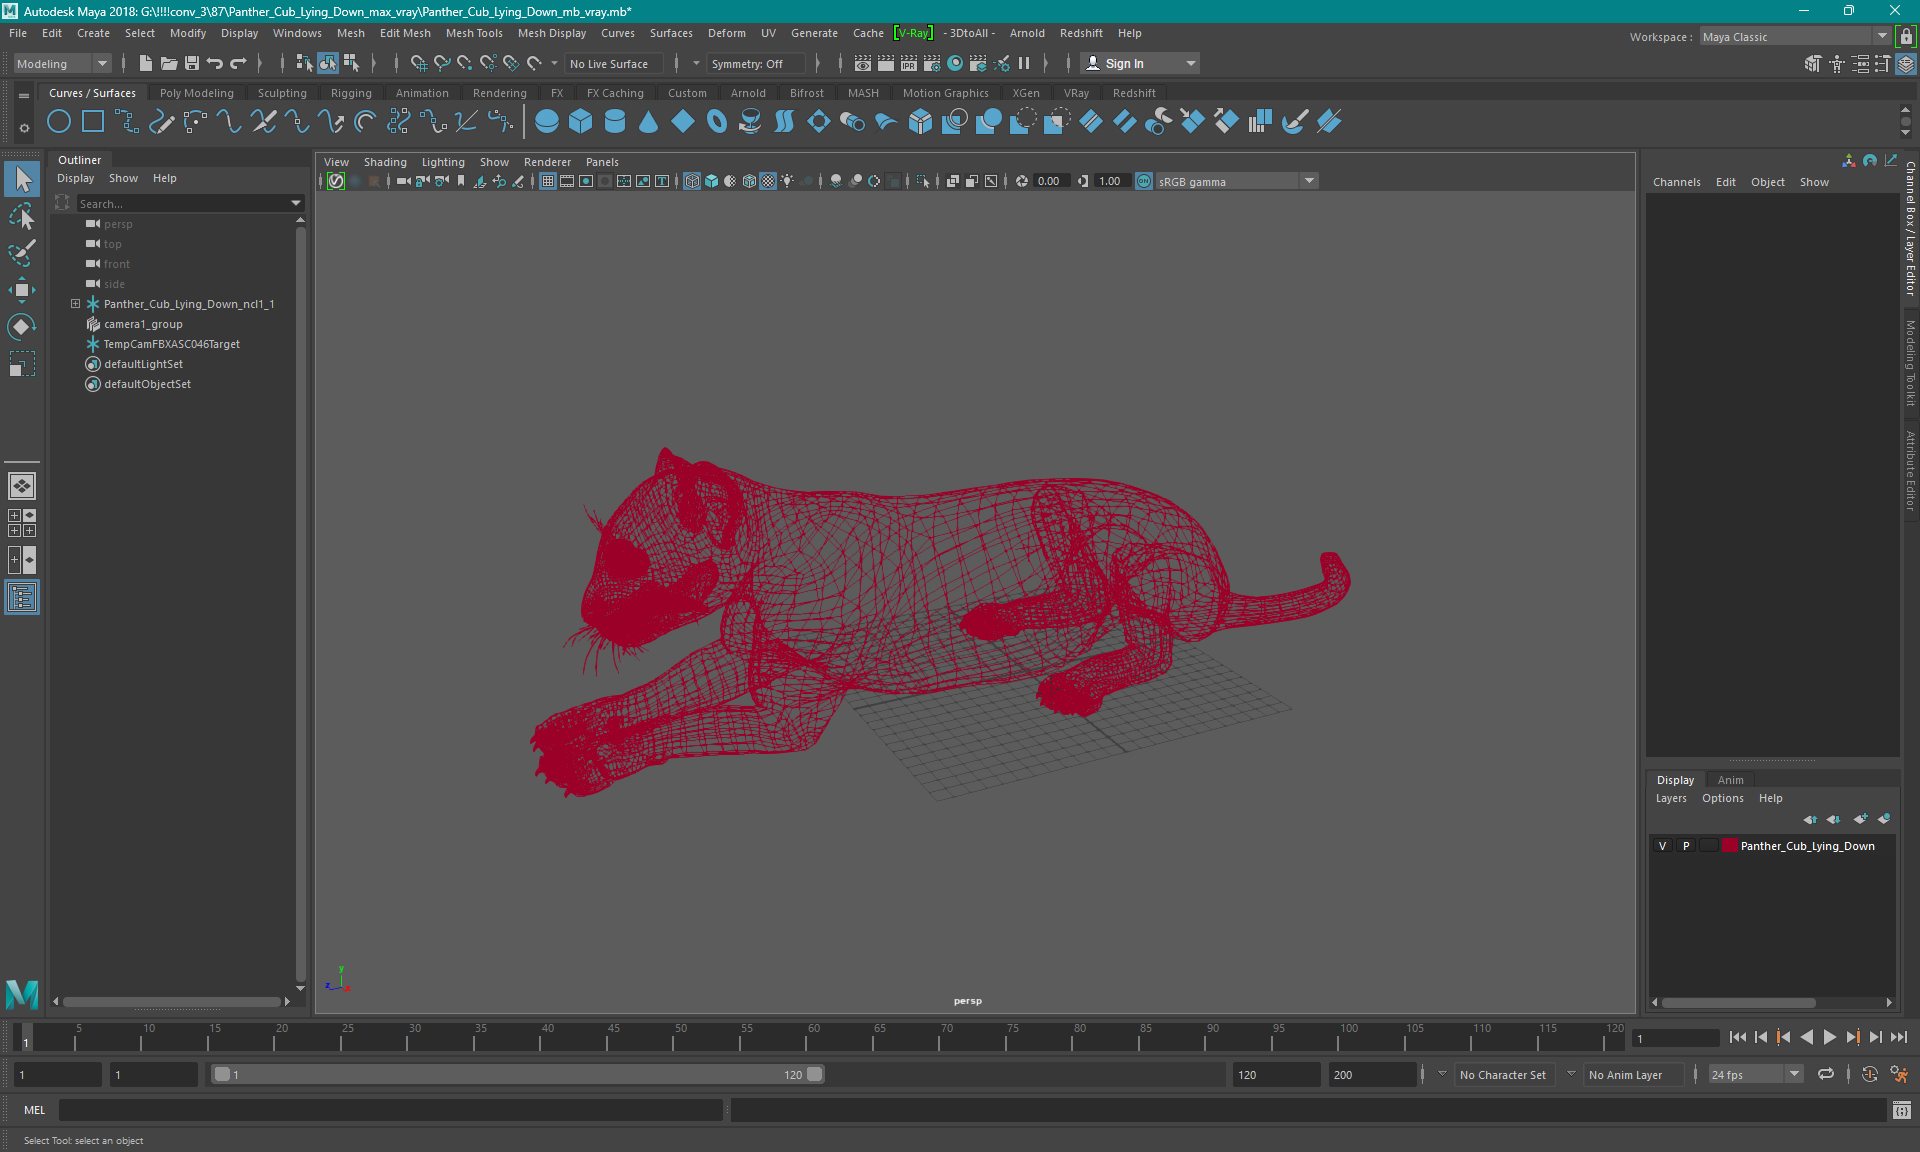Open the Workspace Maya Classic dropdown

pos(1795,37)
